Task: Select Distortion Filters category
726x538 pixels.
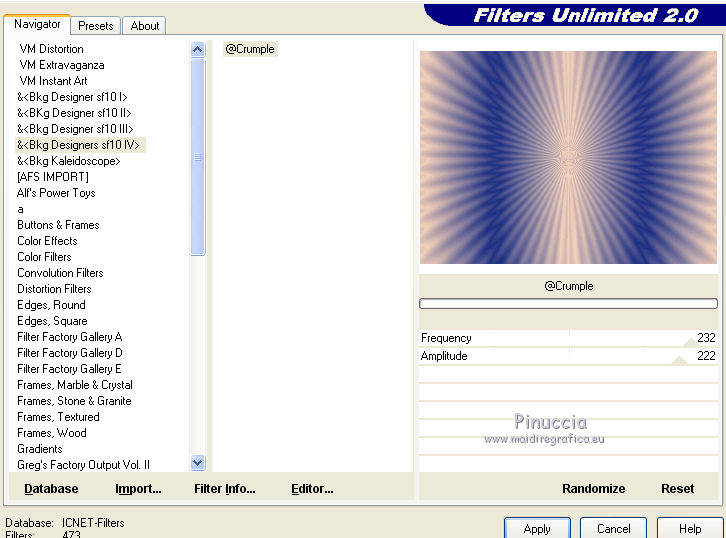Action: click(54, 289)
